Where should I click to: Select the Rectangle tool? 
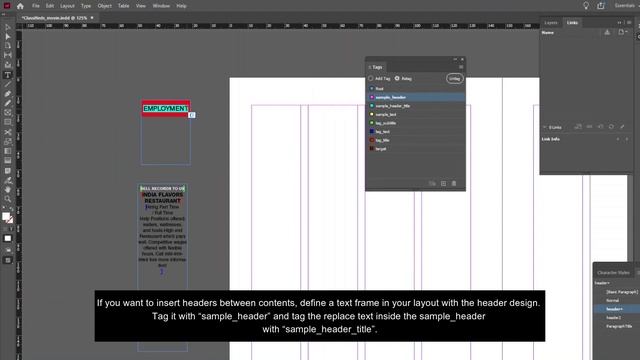click(7, 122)
